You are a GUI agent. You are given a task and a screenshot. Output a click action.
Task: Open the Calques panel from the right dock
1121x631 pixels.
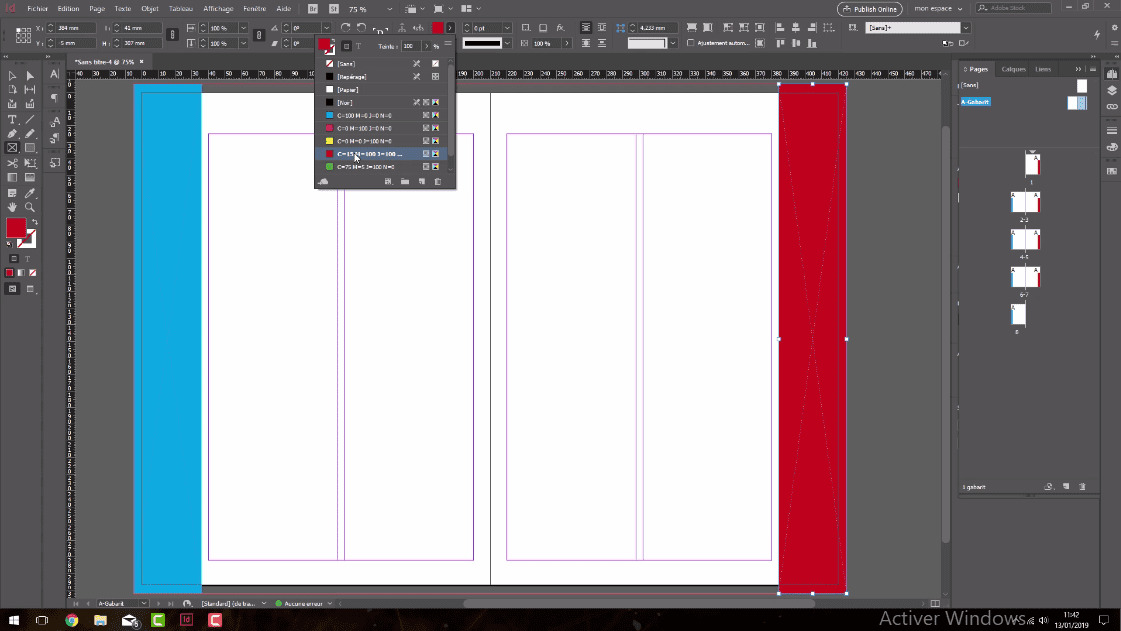click(x=1111, y=90)
